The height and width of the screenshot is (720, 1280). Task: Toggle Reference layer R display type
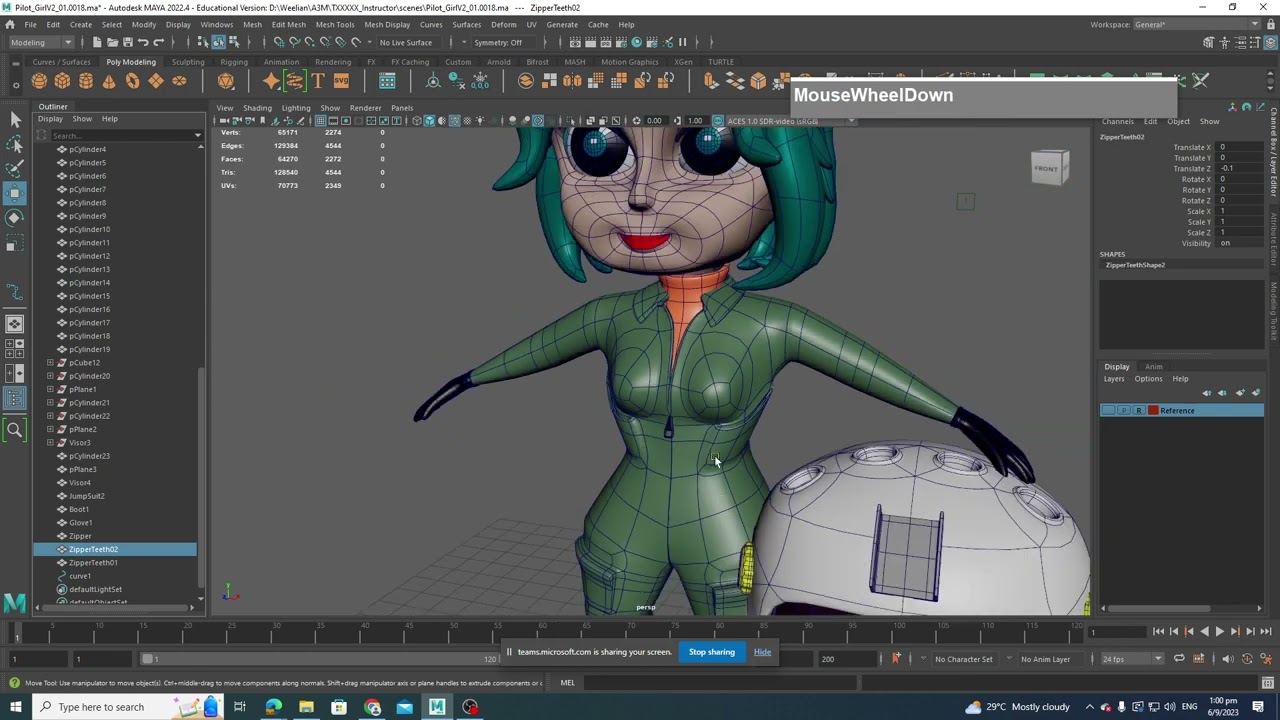tap(1138, 411)
